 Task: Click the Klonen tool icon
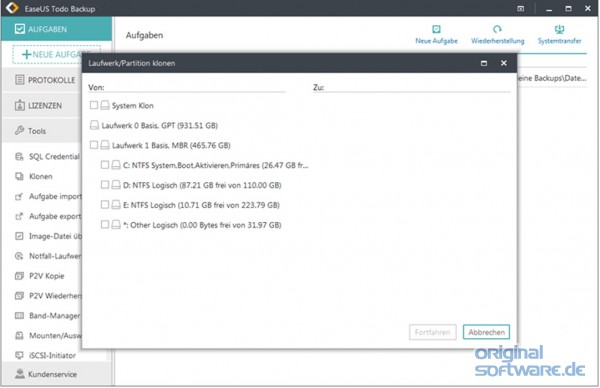click(19, 176)
